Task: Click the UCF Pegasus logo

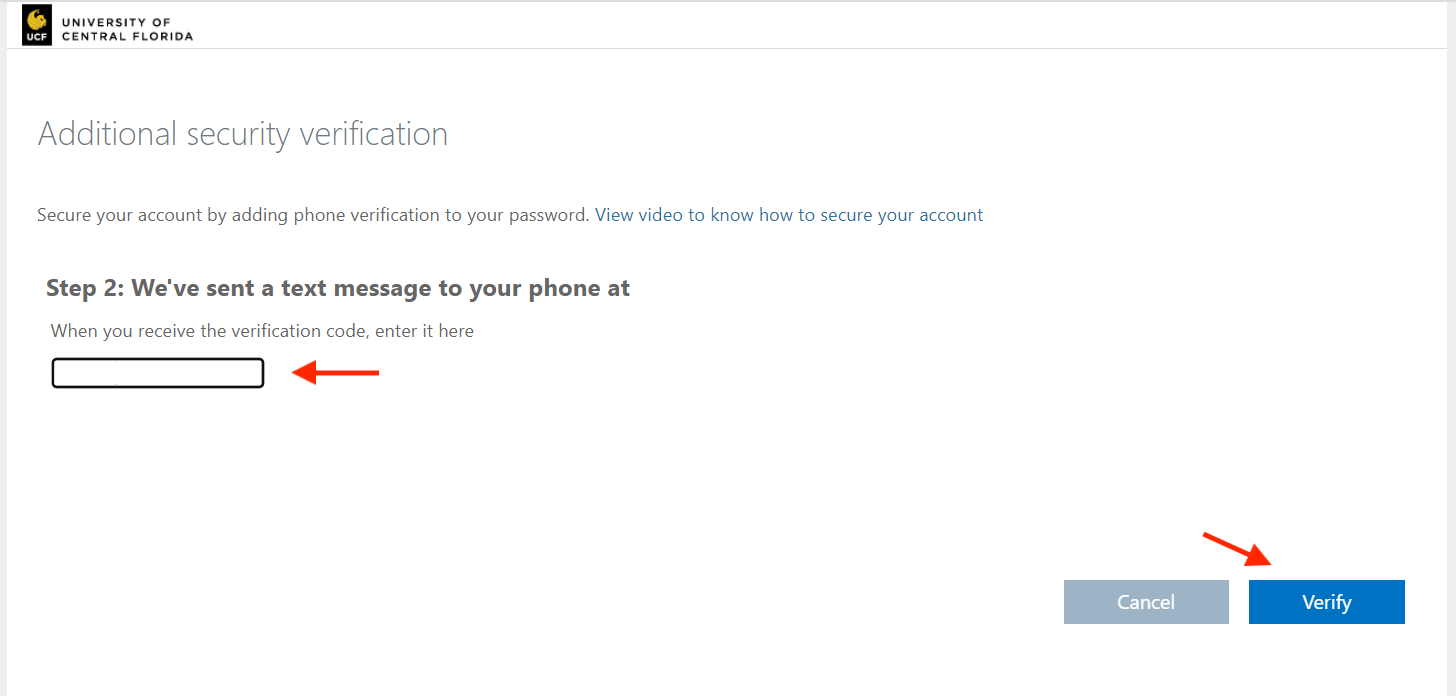Action: coord(36,25)
